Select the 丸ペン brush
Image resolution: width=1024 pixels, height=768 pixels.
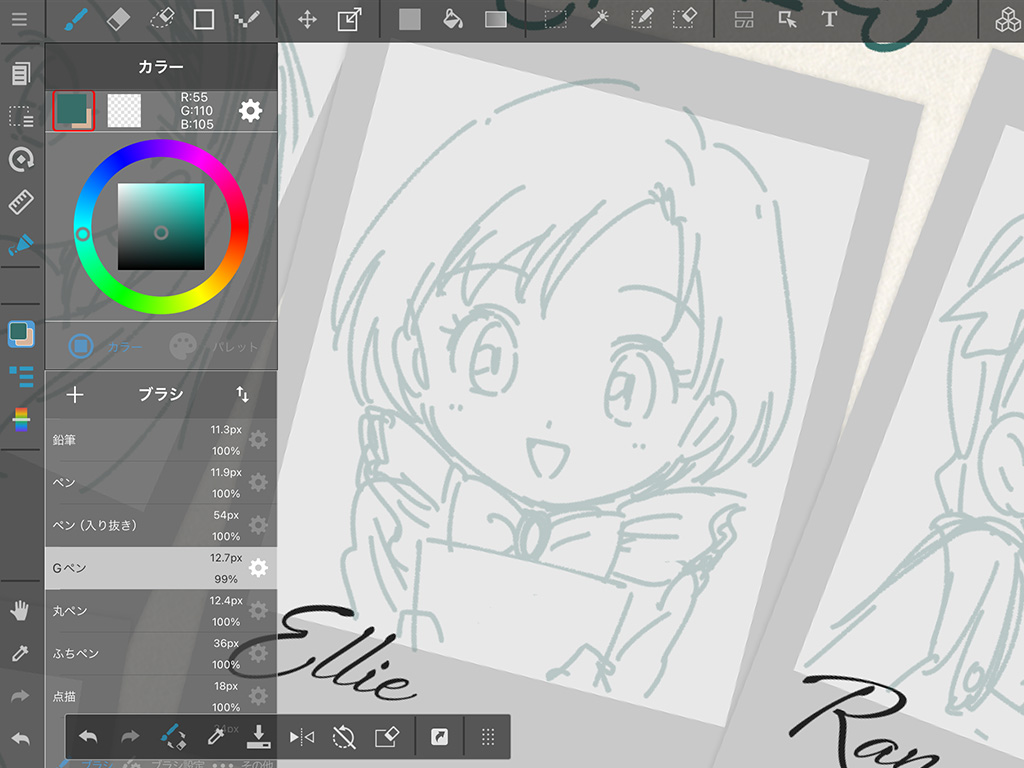click(x=130, y=611)
